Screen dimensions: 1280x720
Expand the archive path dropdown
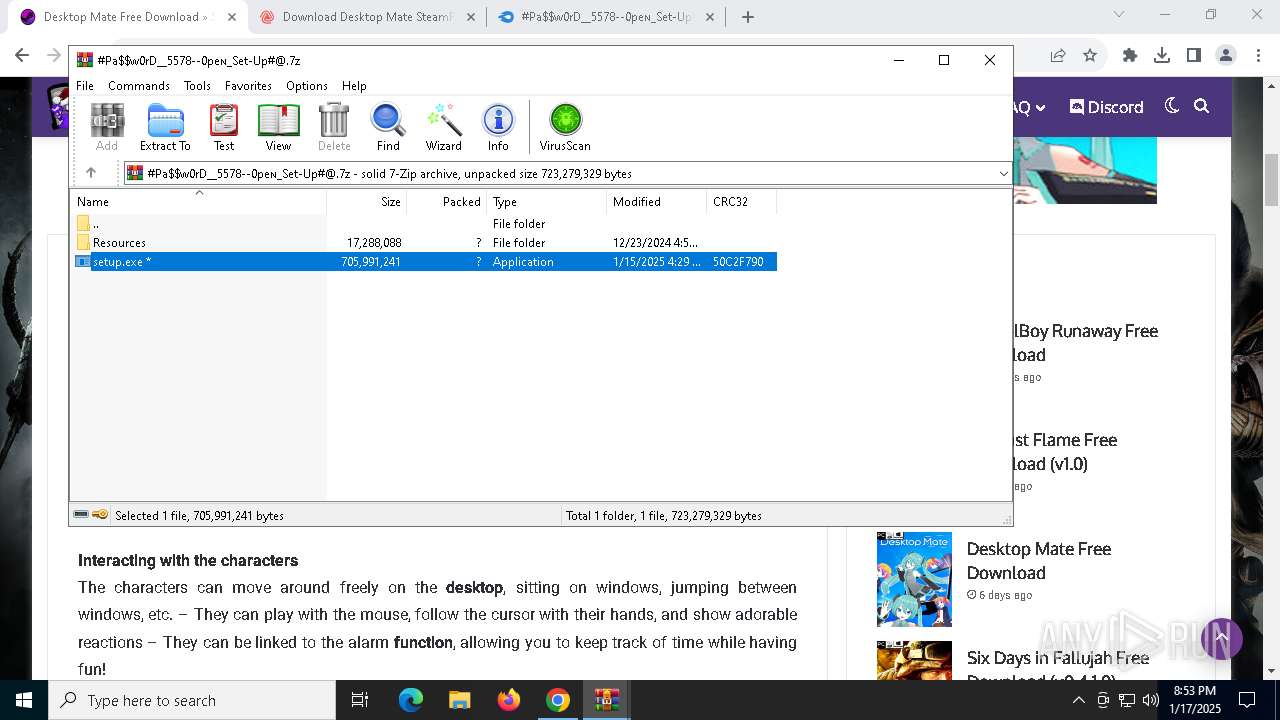tap(1003, 173)
